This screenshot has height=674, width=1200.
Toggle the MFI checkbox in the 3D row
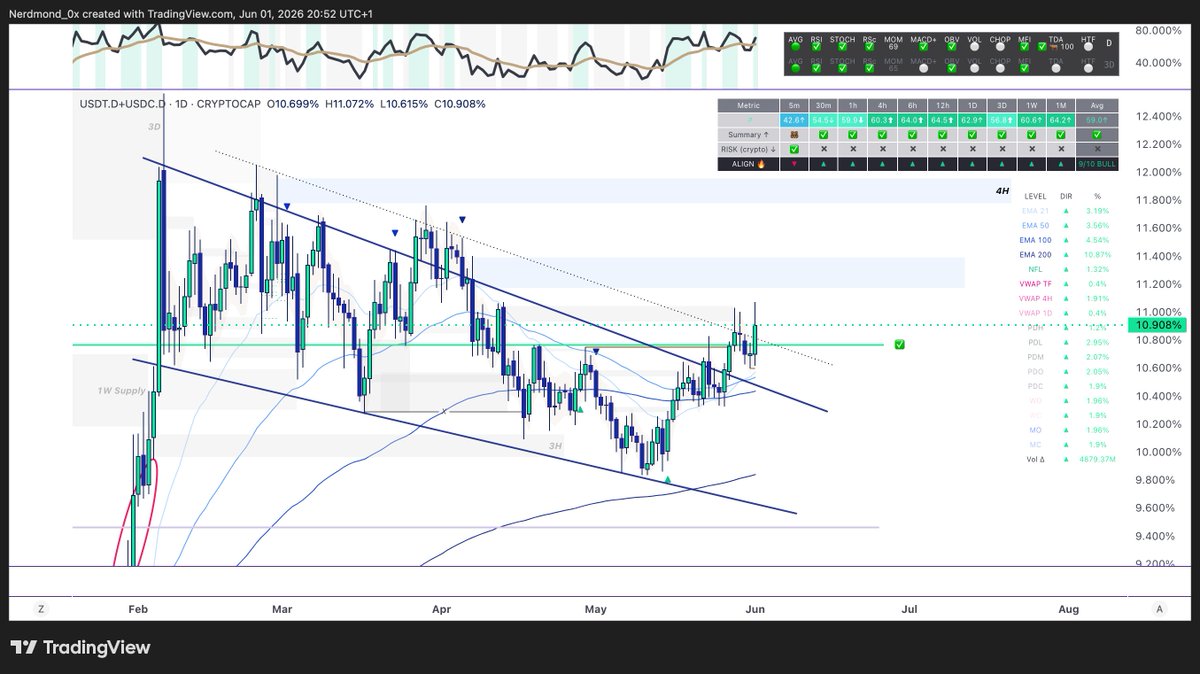click(1024, 68)
